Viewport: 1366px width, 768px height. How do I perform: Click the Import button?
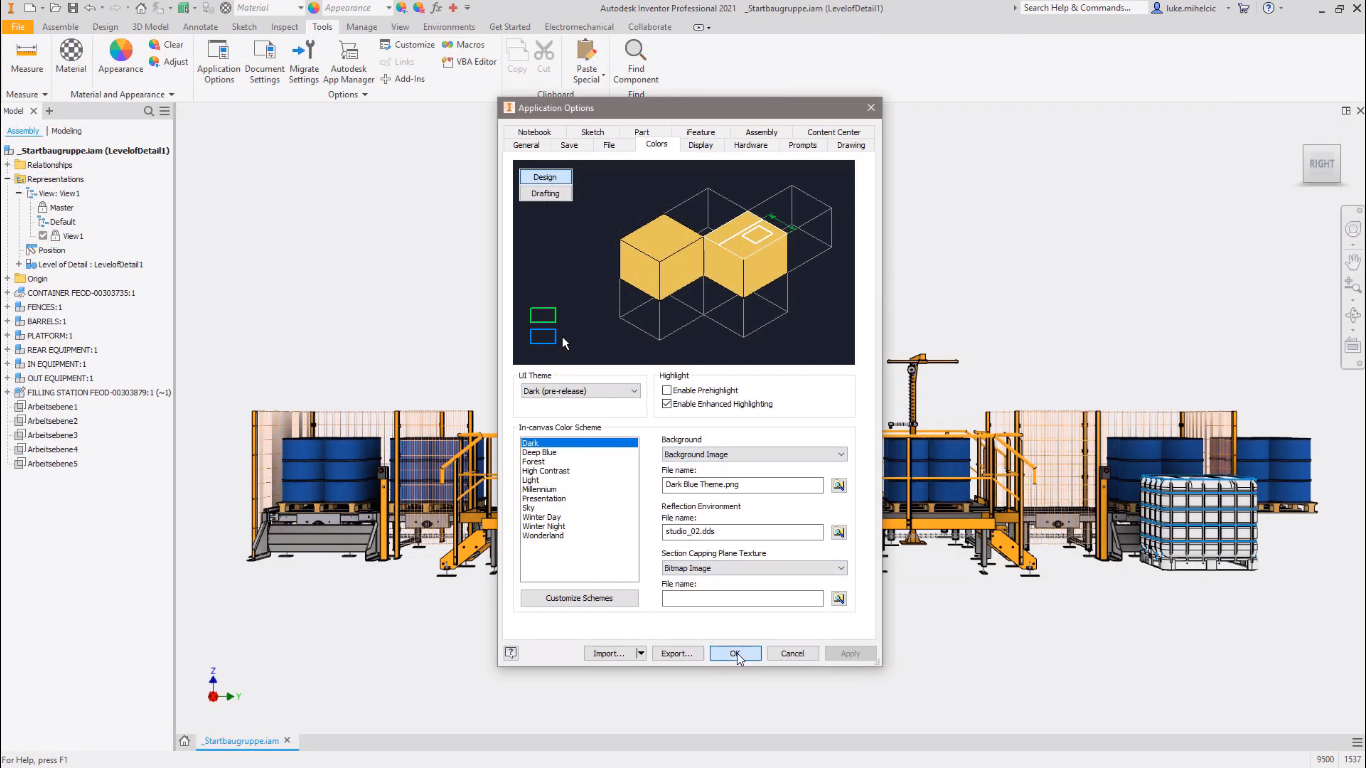coord(609,653)
